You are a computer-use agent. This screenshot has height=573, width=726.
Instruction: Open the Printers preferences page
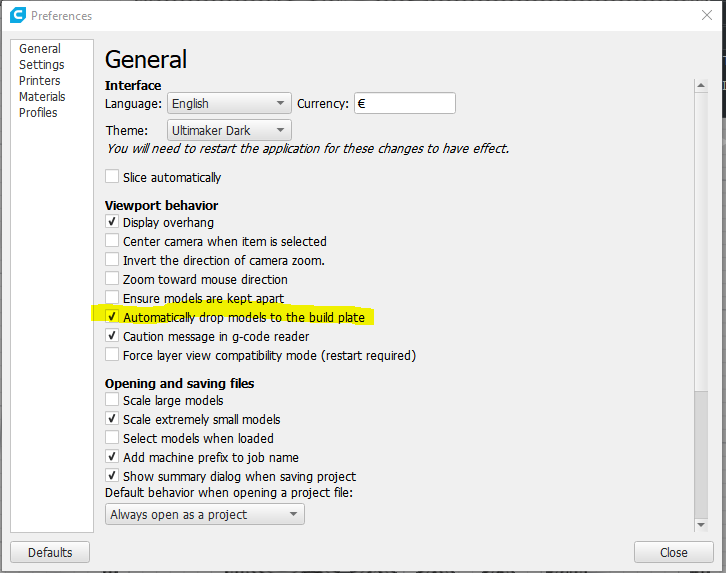pyautogui.click(x=40, y=81)
